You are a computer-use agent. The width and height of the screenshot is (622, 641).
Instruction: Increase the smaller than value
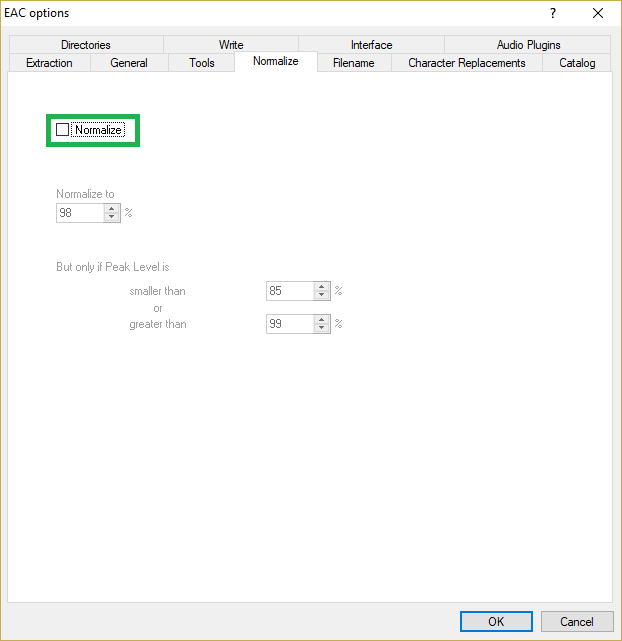322,287
